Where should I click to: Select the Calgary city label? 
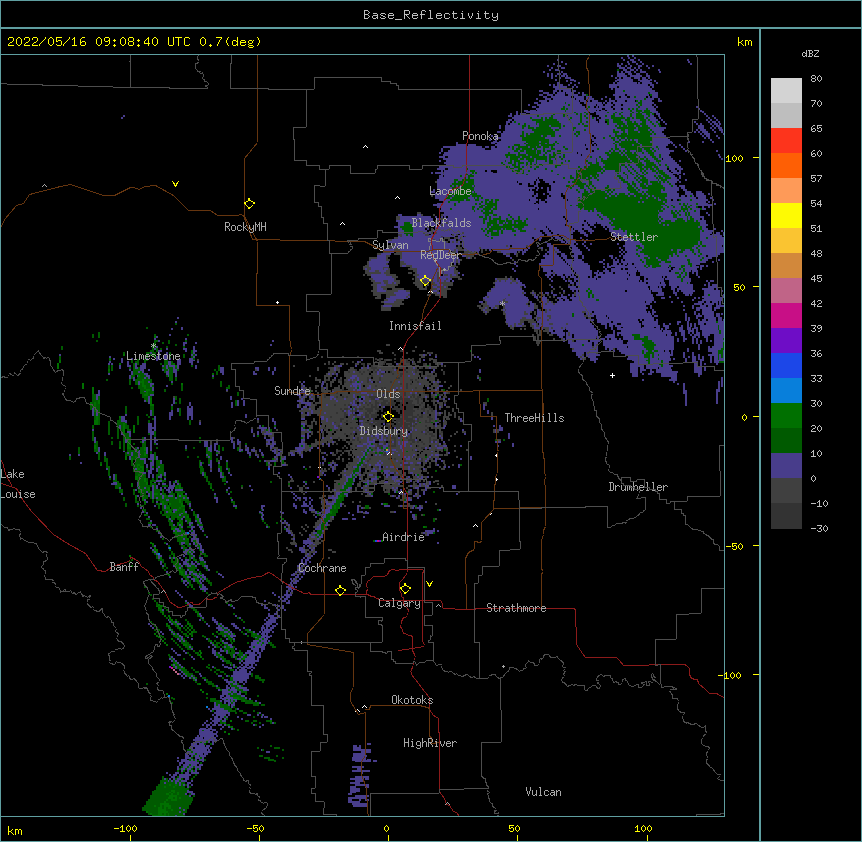pyautogui.click(x=399, y=603)
